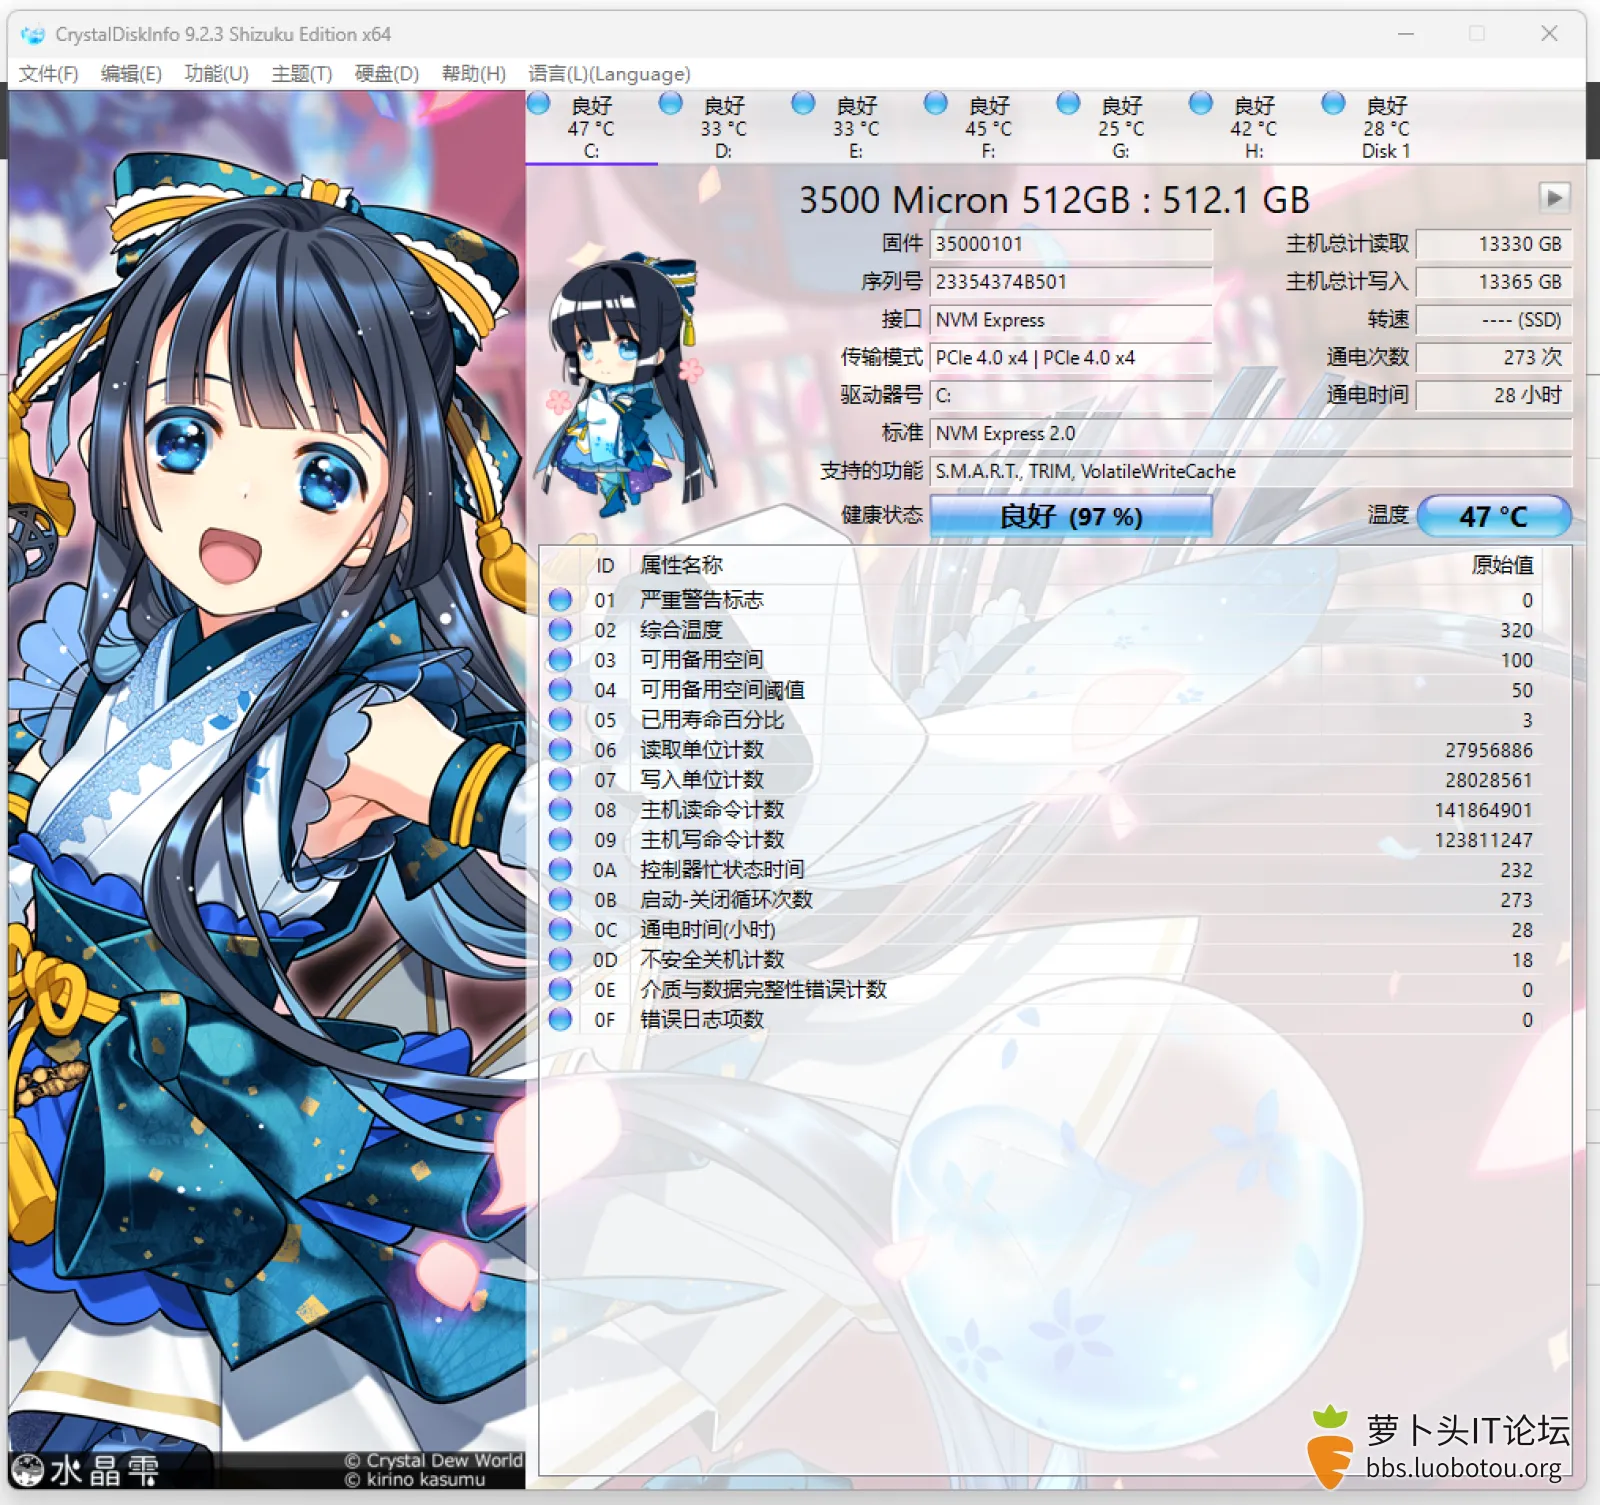This screenshot has width=1600, height=1505.
Task: Click the interface field NVM Express
Action: [x=1071, y=320]
